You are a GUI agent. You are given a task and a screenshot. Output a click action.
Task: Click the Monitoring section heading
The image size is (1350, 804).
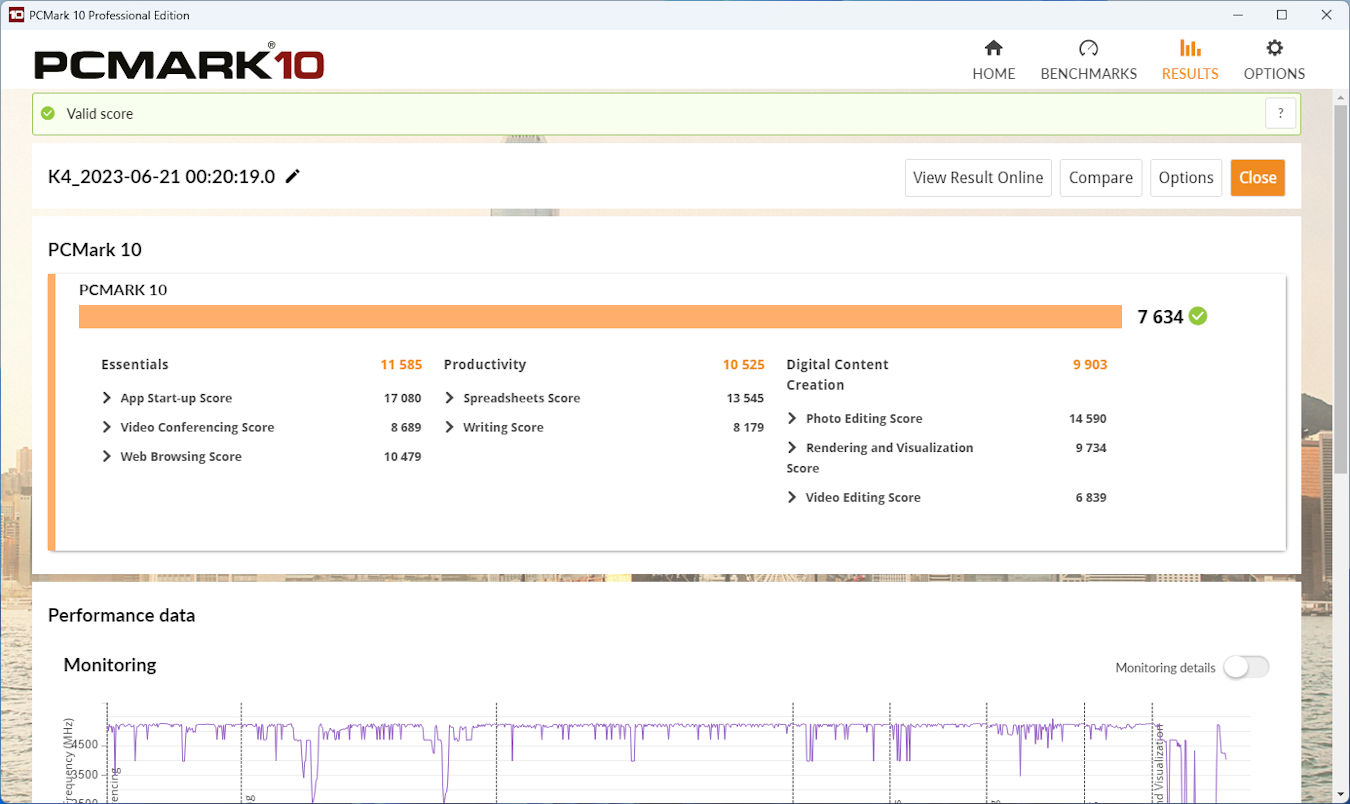[110, 665]
